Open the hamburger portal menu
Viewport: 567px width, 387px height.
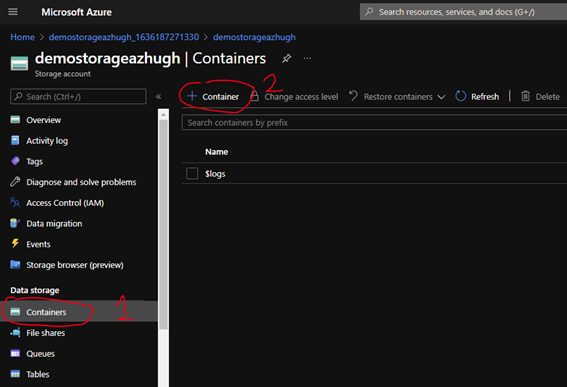[13, 12]
